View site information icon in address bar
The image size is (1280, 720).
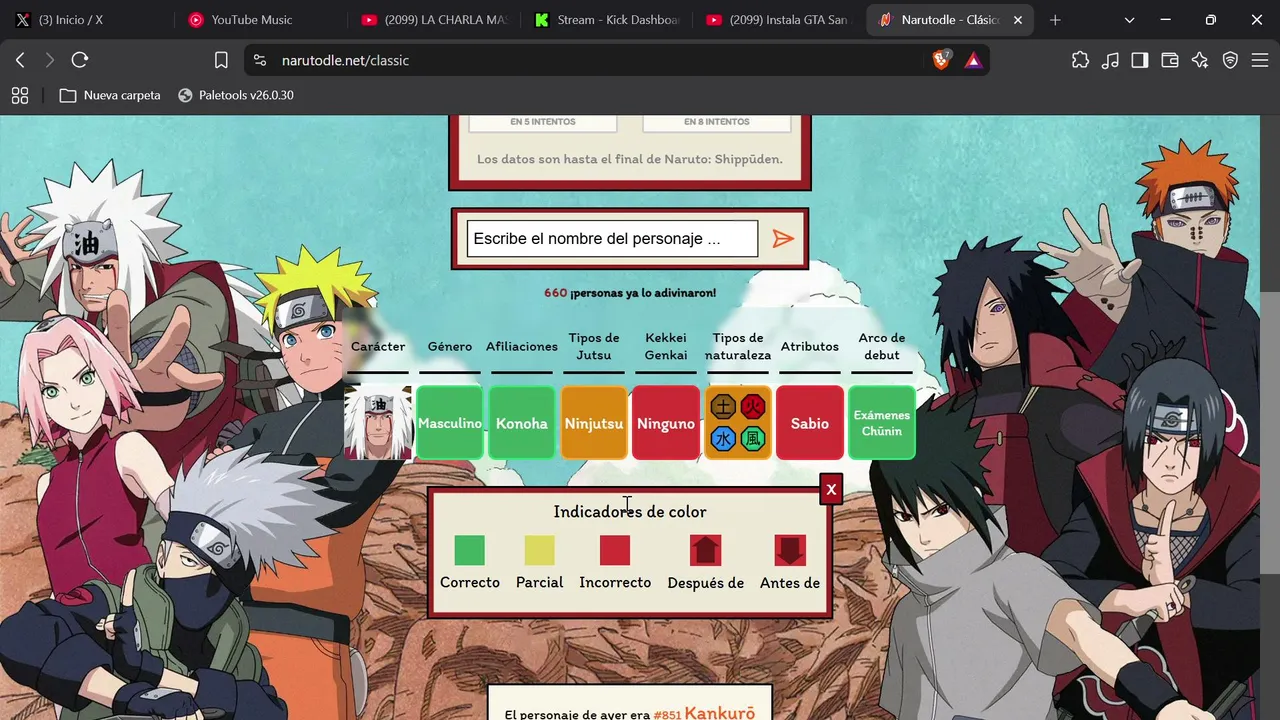pos(260,60)
